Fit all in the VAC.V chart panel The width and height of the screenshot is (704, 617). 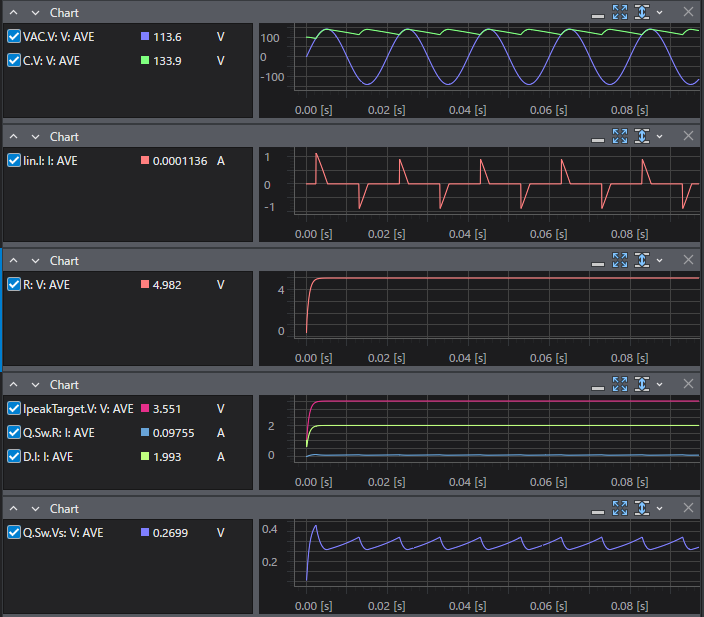tap(620, 12)
